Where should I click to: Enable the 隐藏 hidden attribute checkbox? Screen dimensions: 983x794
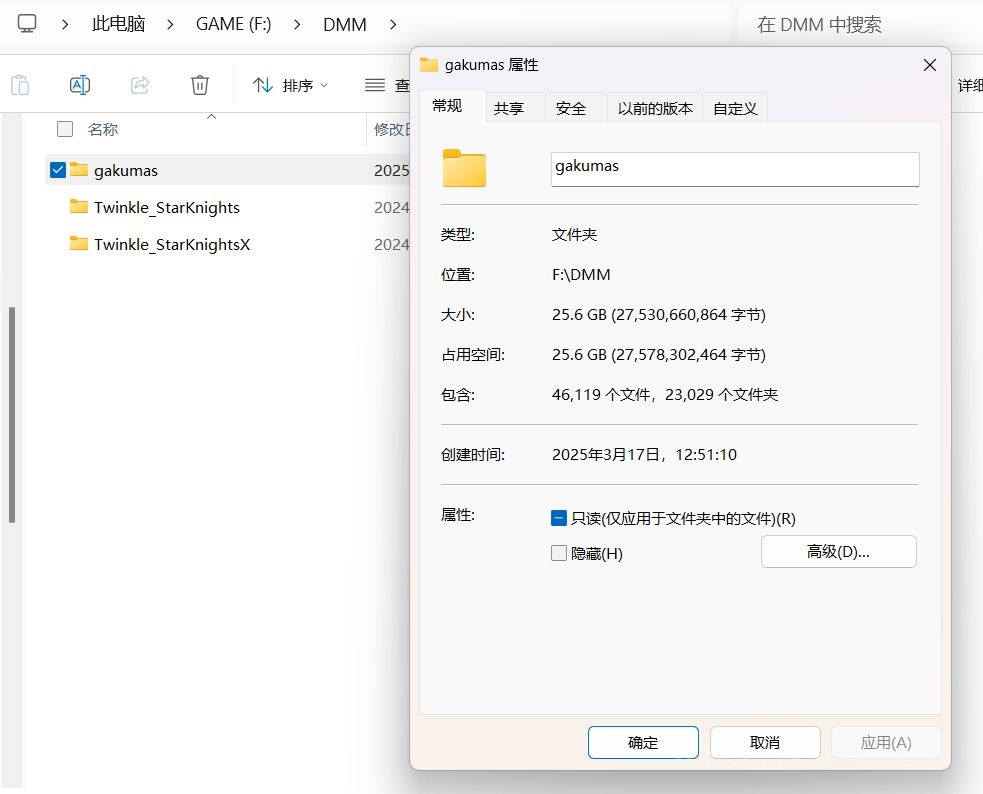(559, 552)
